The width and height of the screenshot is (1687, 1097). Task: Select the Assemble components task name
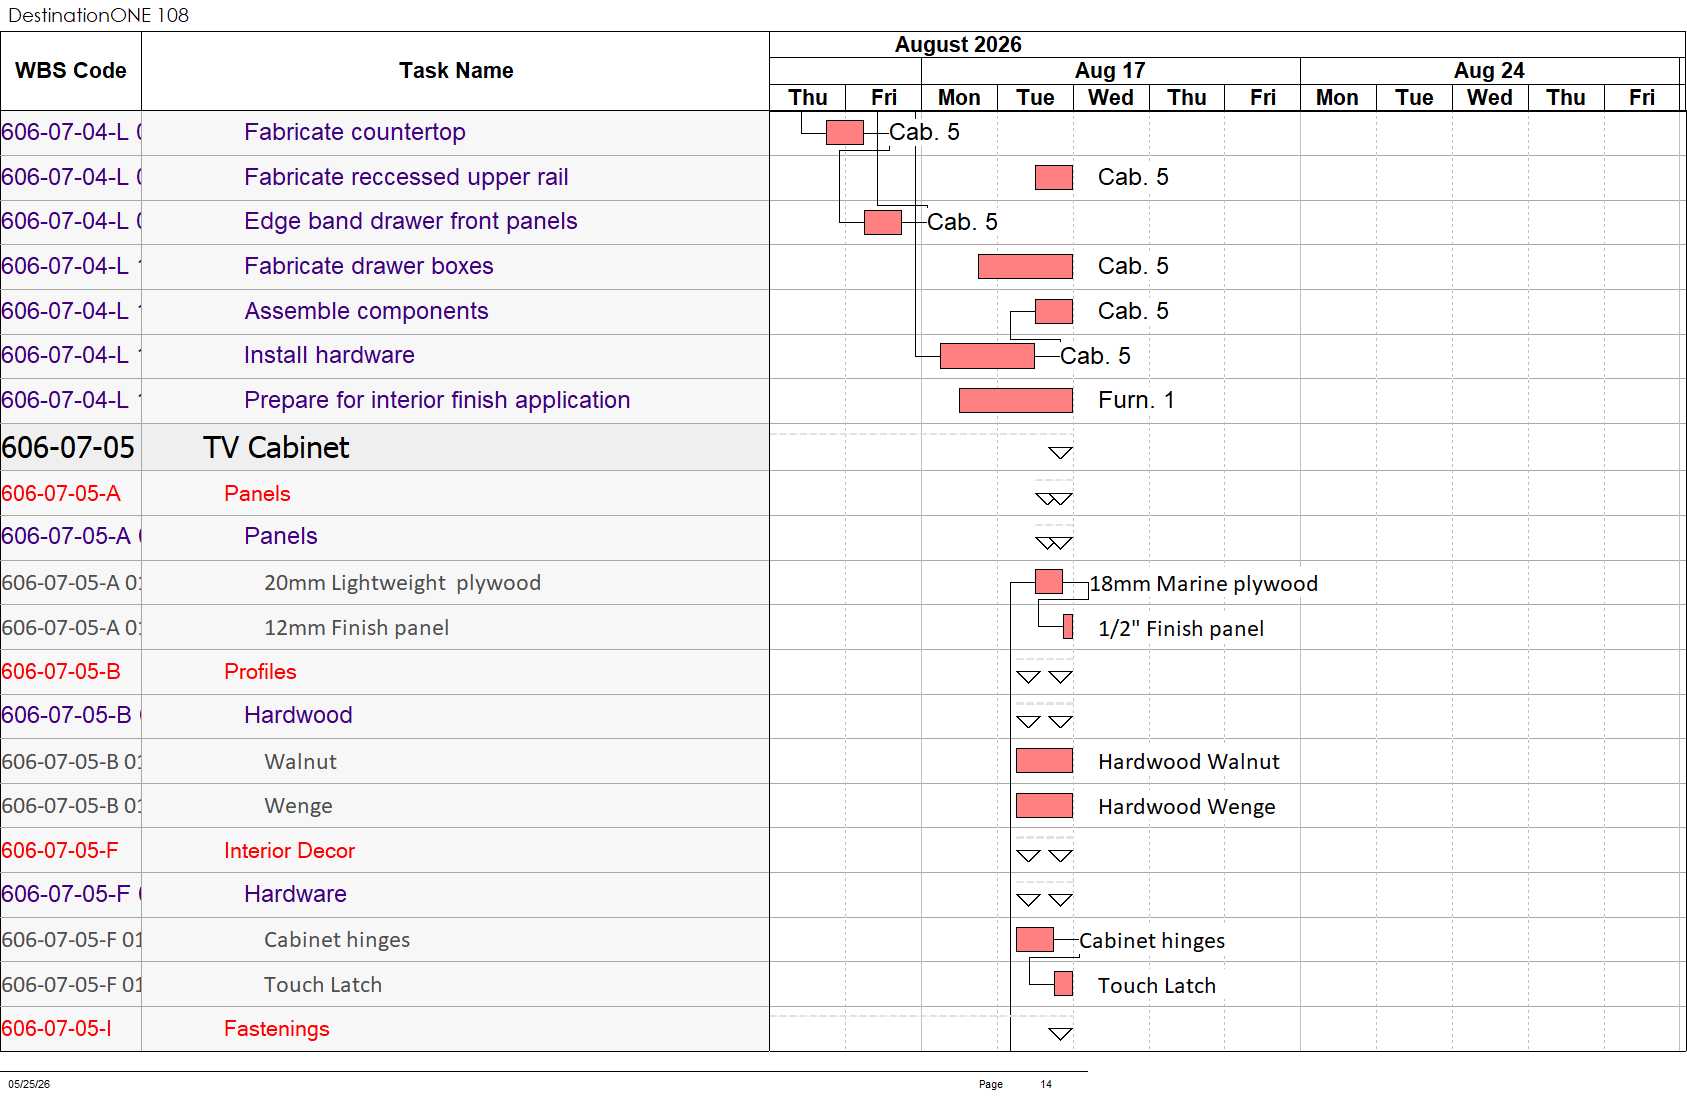[366, 311]
